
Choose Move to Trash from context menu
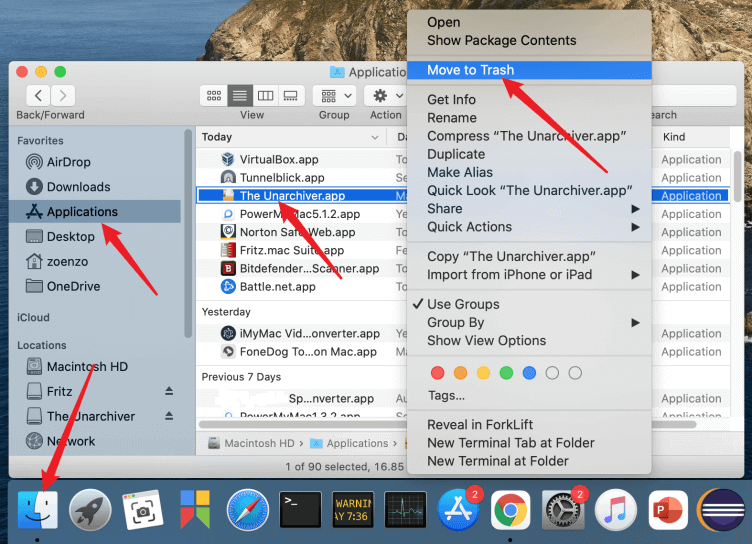470,70
